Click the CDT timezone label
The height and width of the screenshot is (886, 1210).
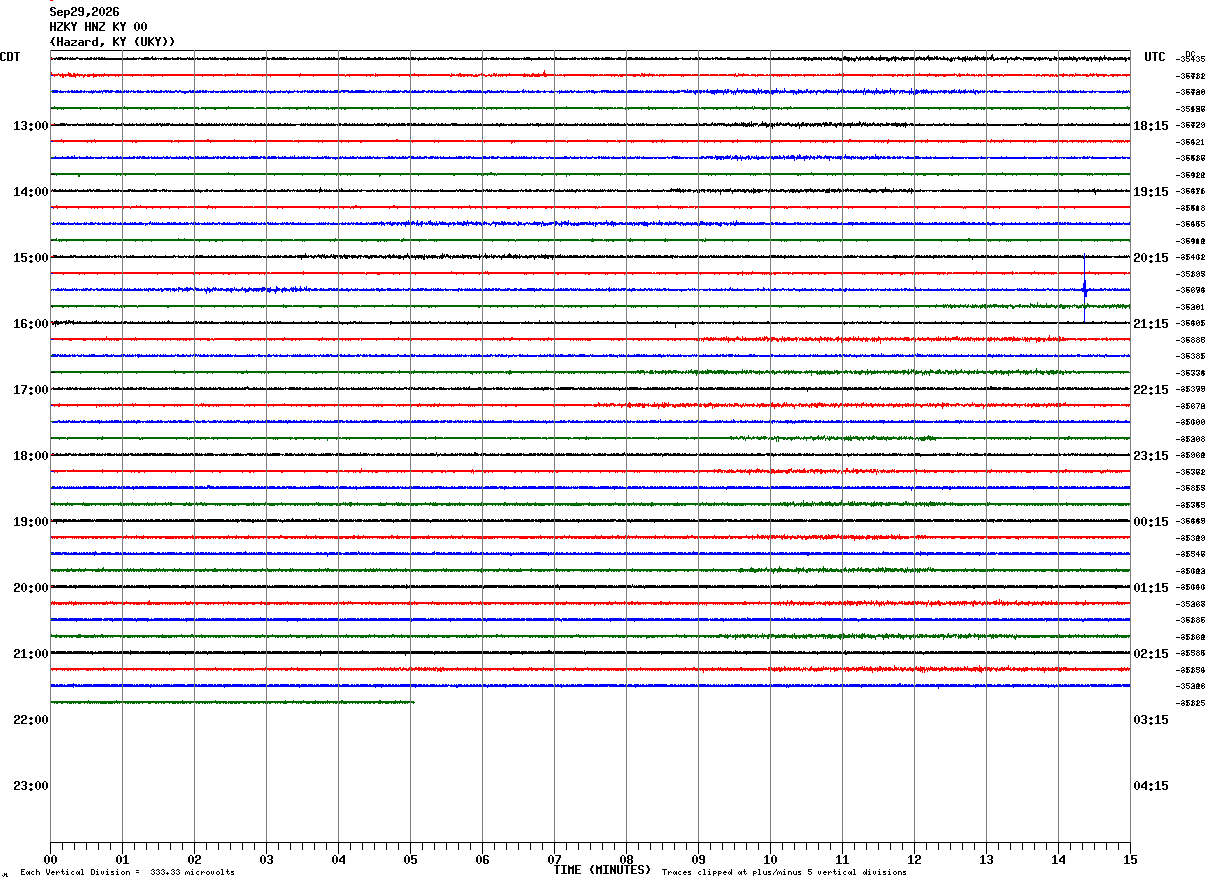pyautogui.click(x=10, y=57)
